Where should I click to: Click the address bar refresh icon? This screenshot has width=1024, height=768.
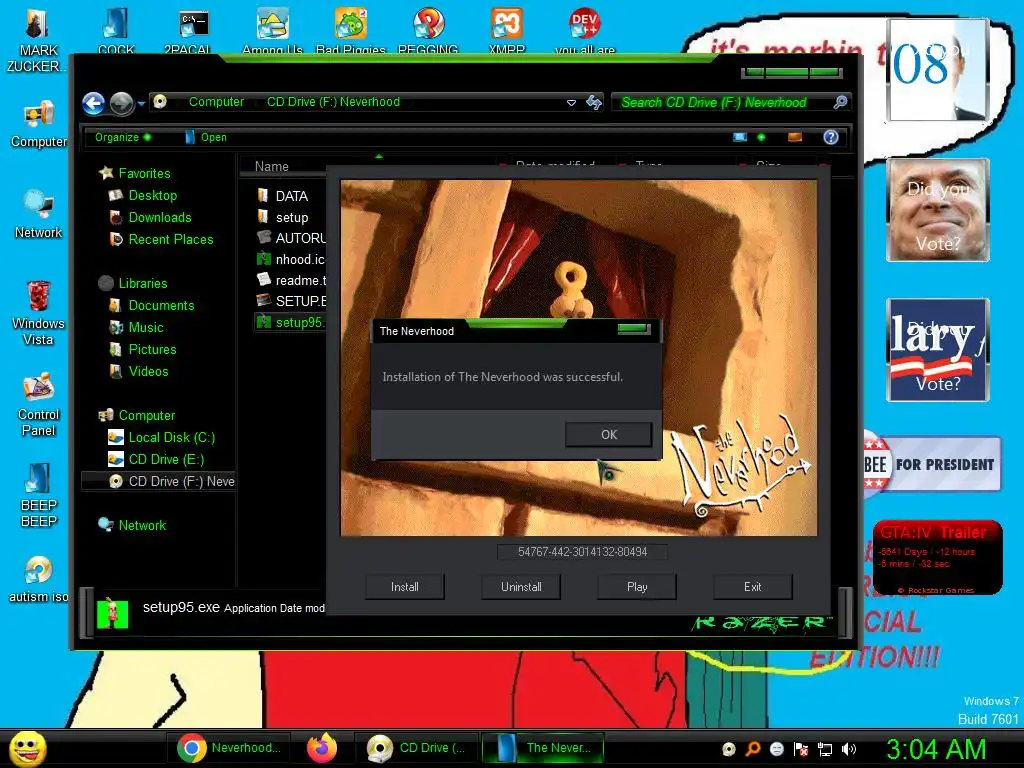click(x=594, y=103)
